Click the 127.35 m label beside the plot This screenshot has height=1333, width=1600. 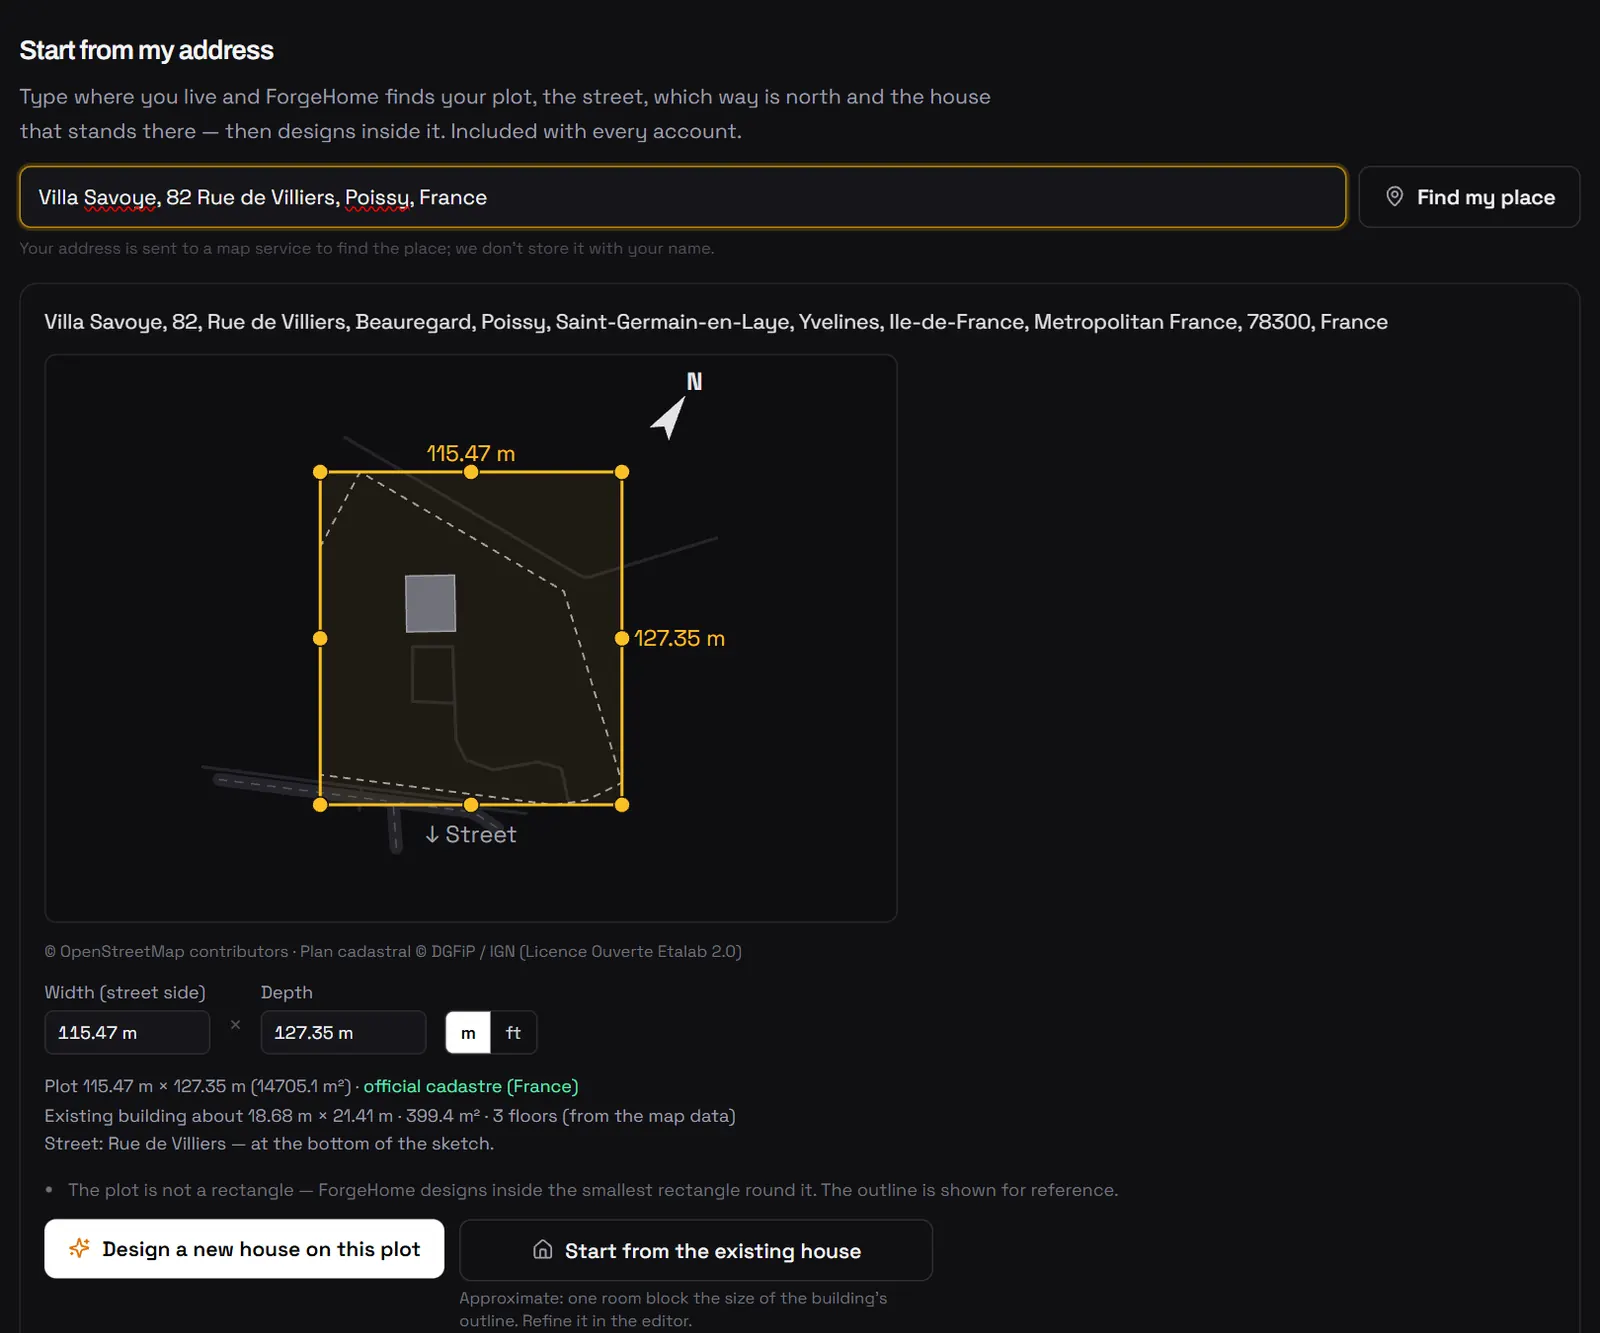[680, 638]
